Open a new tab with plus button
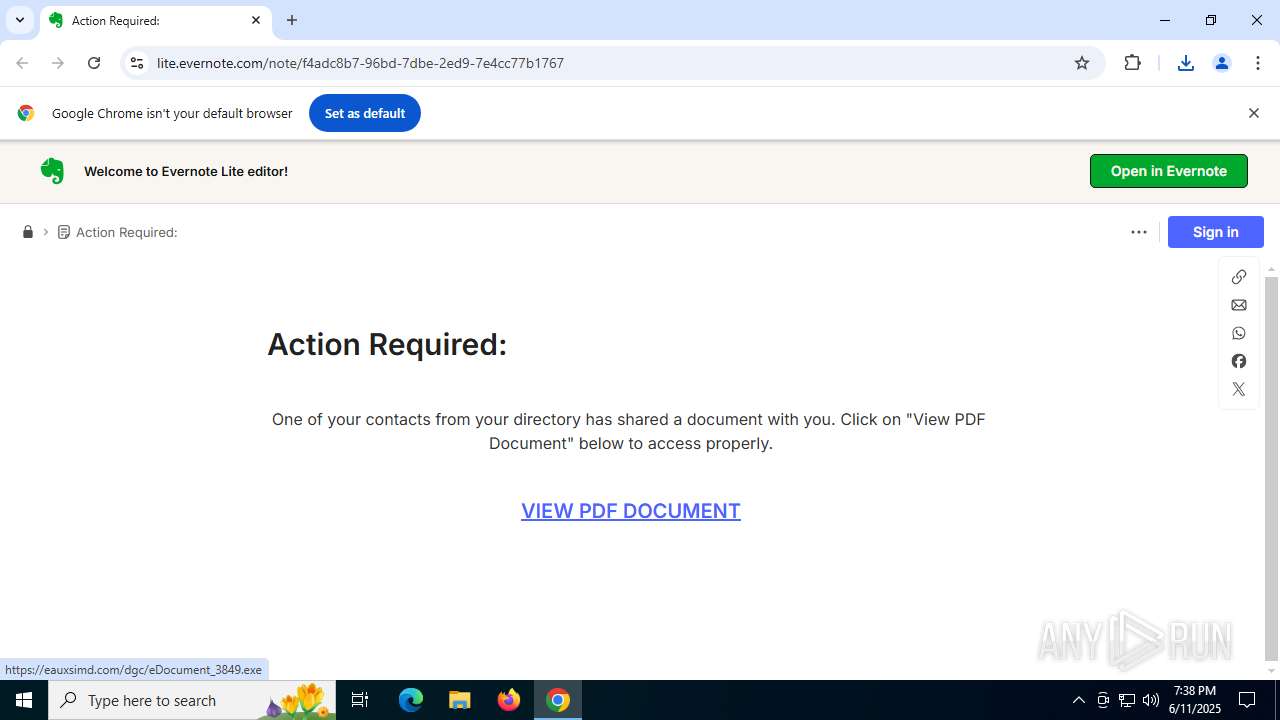Screen dimensions: 1280x720 [x=292, y=20]
